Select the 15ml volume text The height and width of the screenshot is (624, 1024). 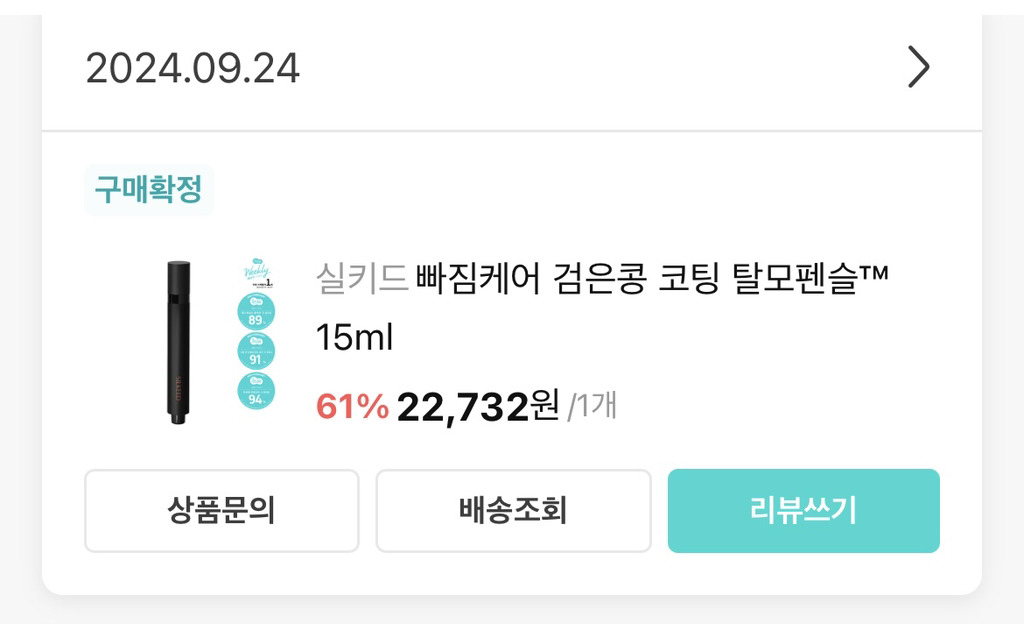pos(355,337)
